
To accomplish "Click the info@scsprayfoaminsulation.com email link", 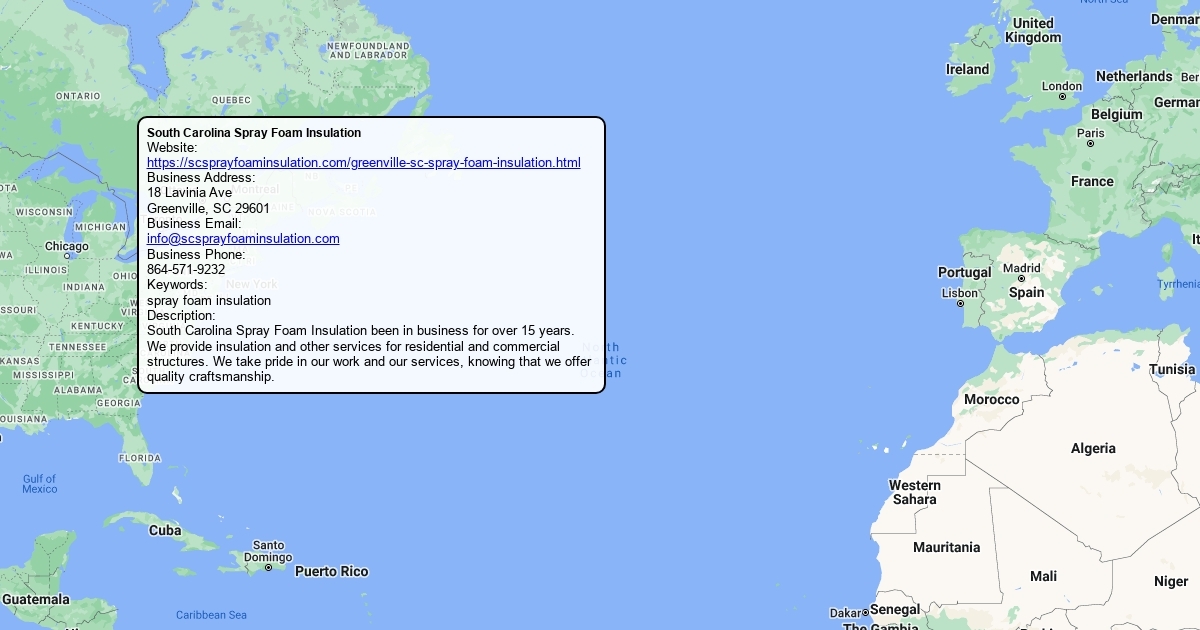I will [x=243, y=239].
